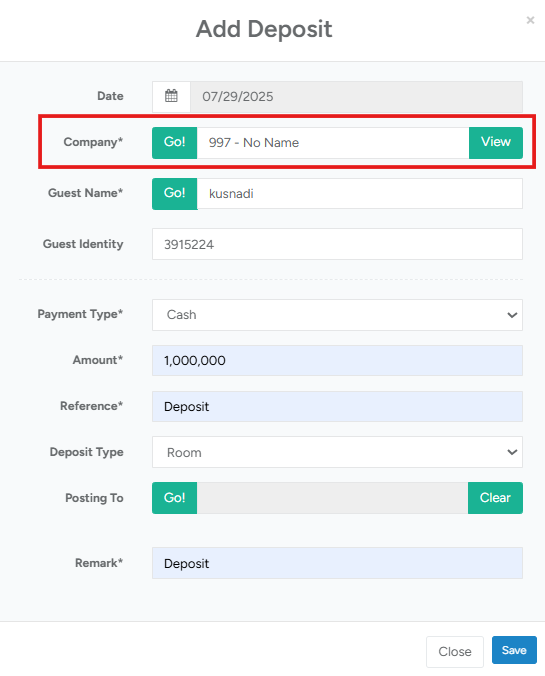The height and width of the screenshot is (676, 545).
Task: Click the Payment Type chevron arrow
Action: pyautogui.click(x=512, y=315)
